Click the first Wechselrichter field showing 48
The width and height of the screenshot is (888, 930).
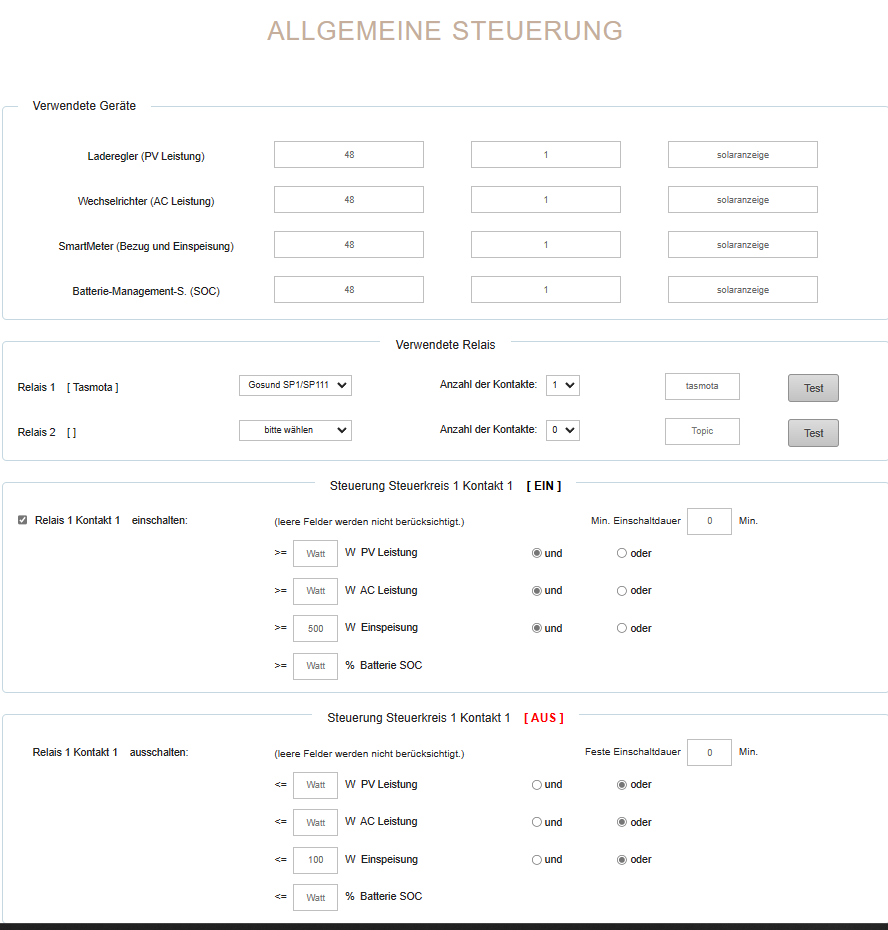coord(348,200)
